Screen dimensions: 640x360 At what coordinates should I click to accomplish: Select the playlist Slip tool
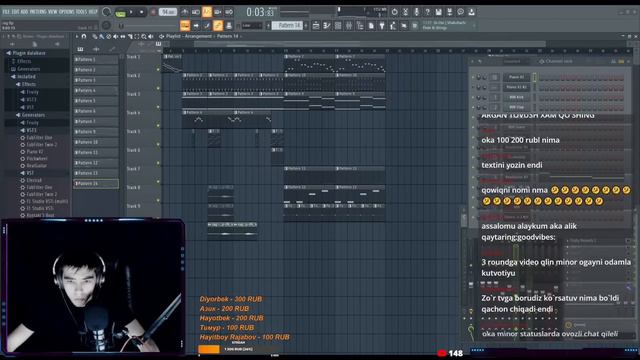tap(123, 36)
